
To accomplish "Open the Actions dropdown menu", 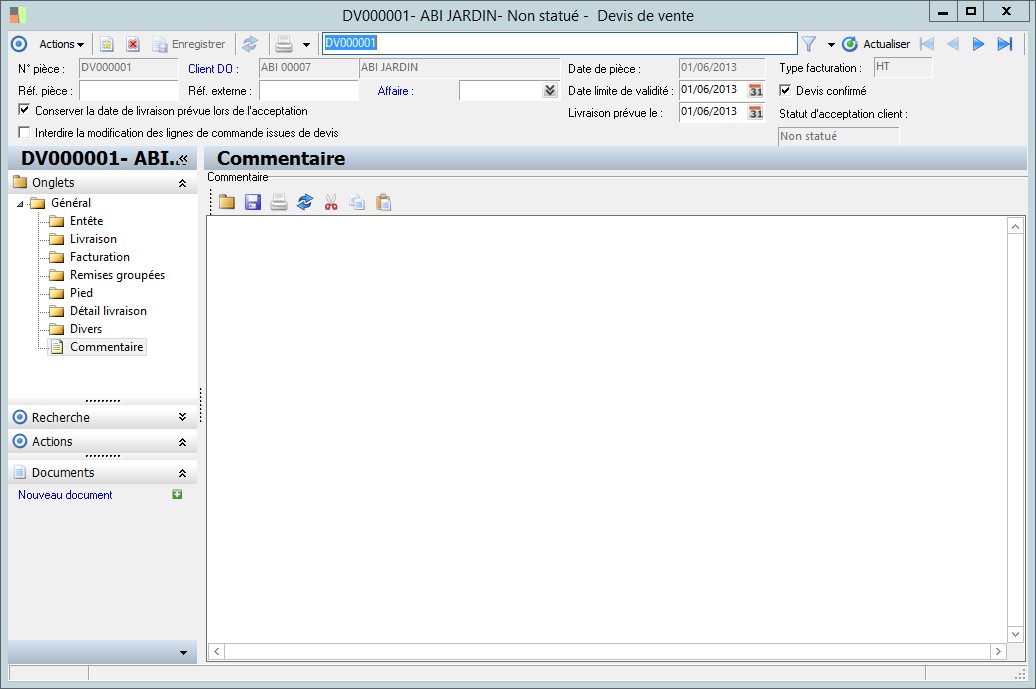I will coord(61,44).
